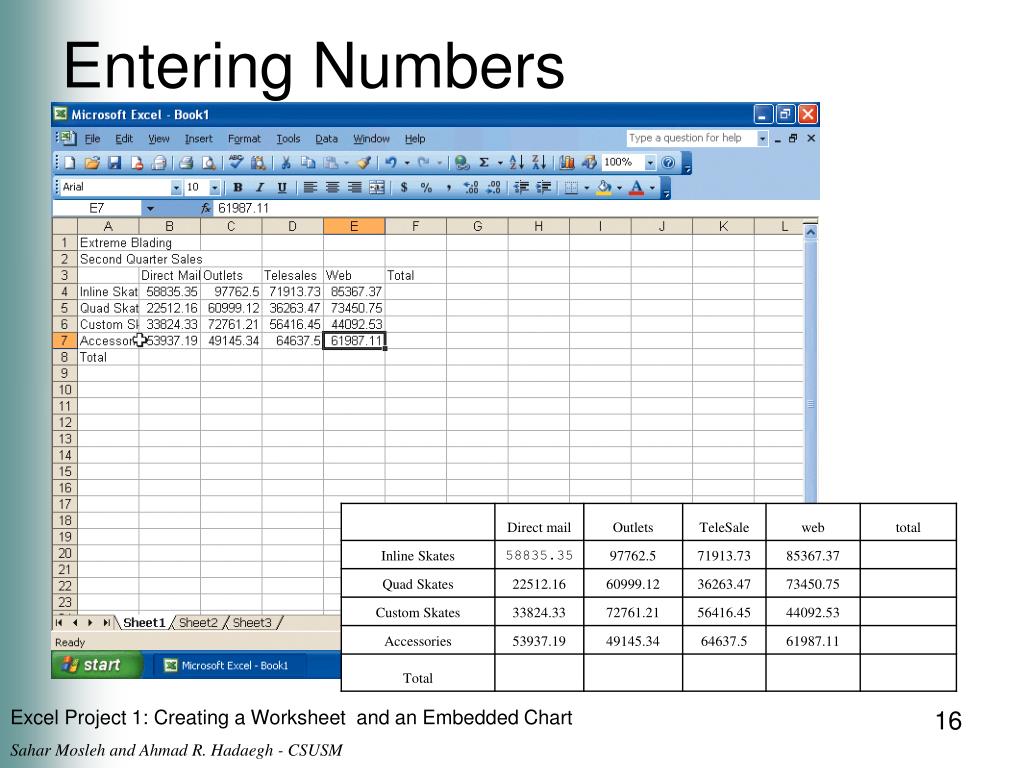Viewport: 1024px width, 768px height.
Task: Toggle Italic formatting
Action: point(260,188)
